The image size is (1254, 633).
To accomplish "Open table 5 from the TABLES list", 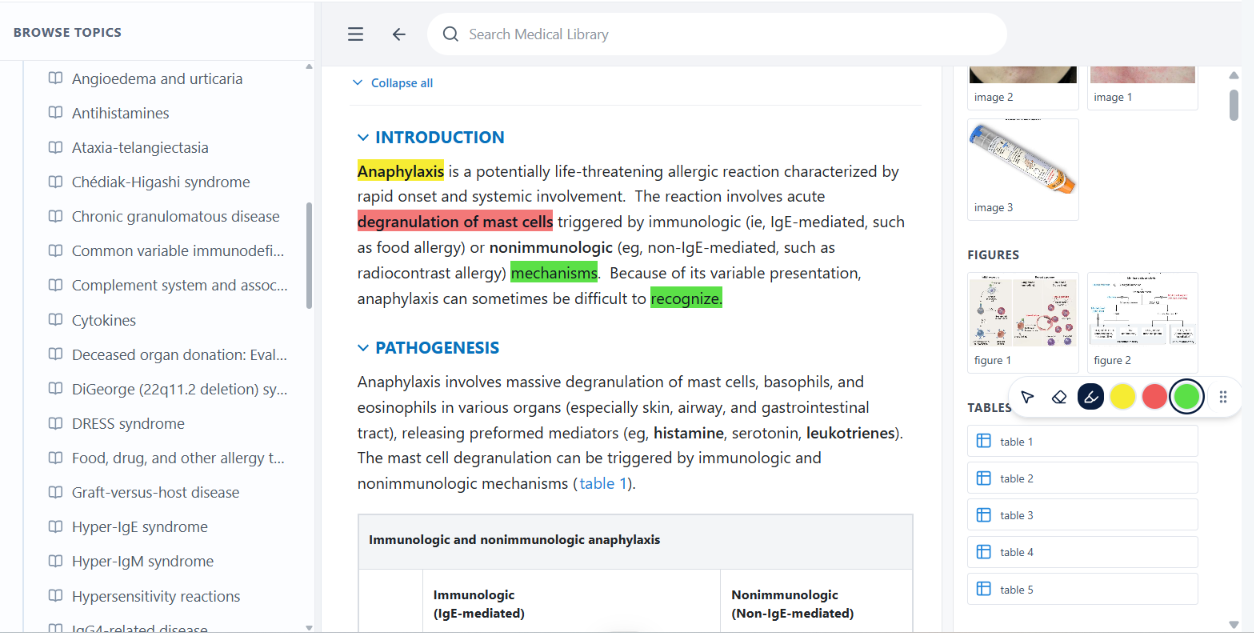I will pyautogui.click(x=1082, y=589).
